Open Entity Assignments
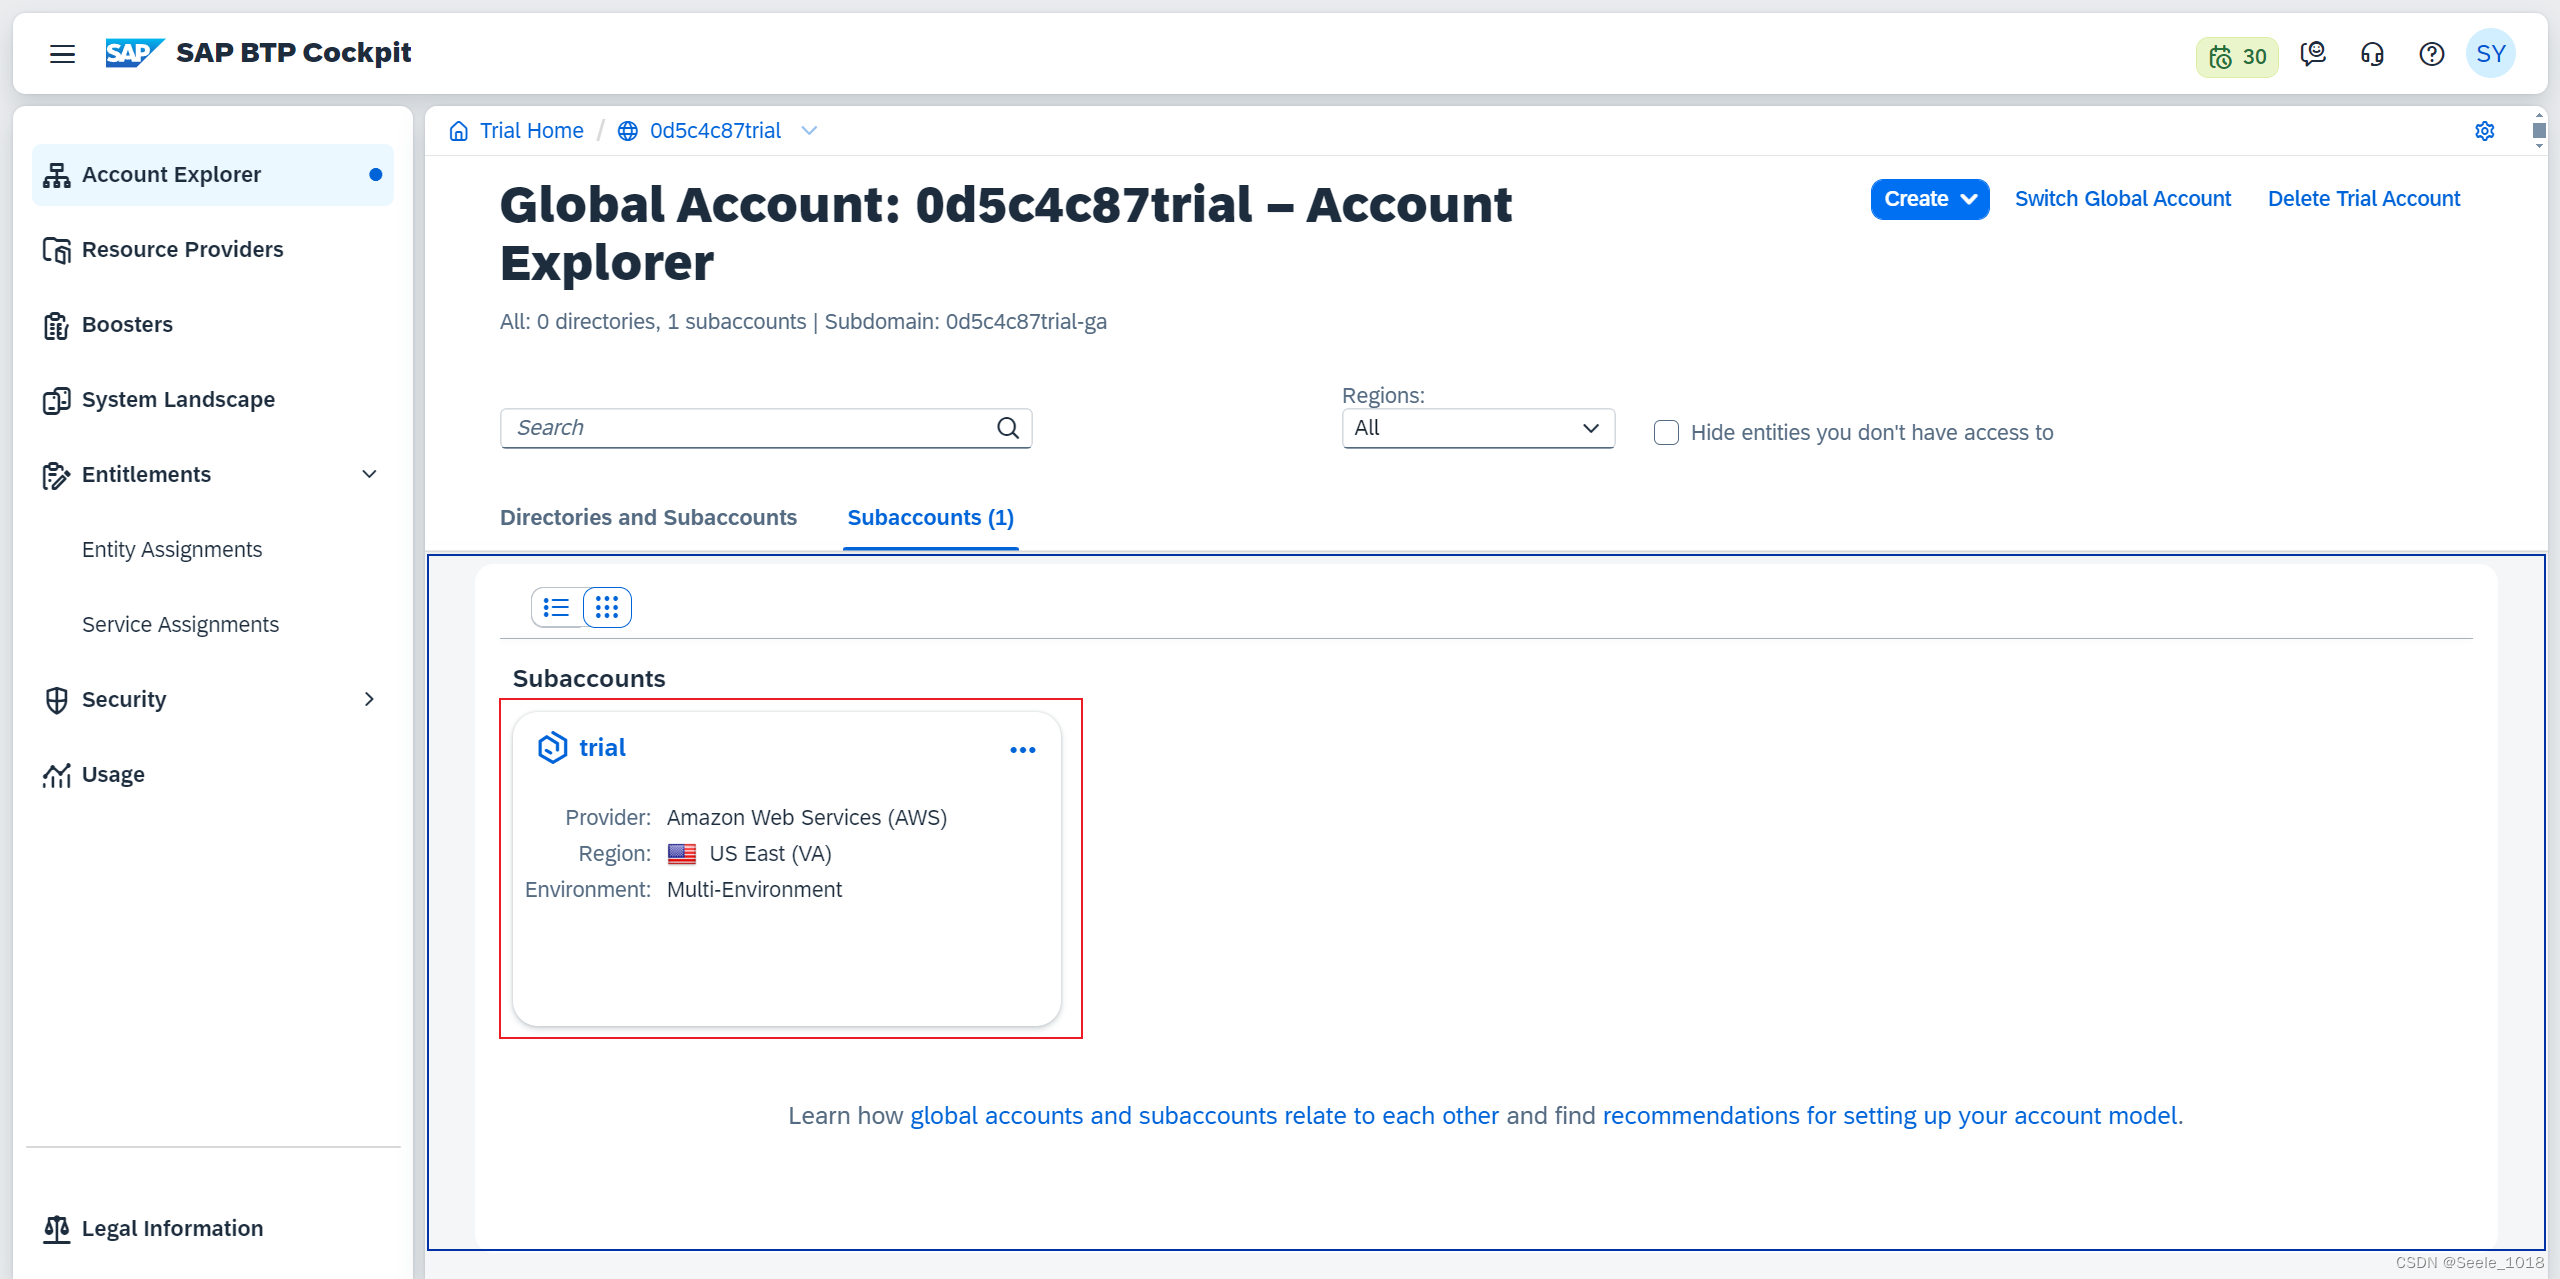Viewport: 2560px width, 1279px height. click(x=172, y=550)
